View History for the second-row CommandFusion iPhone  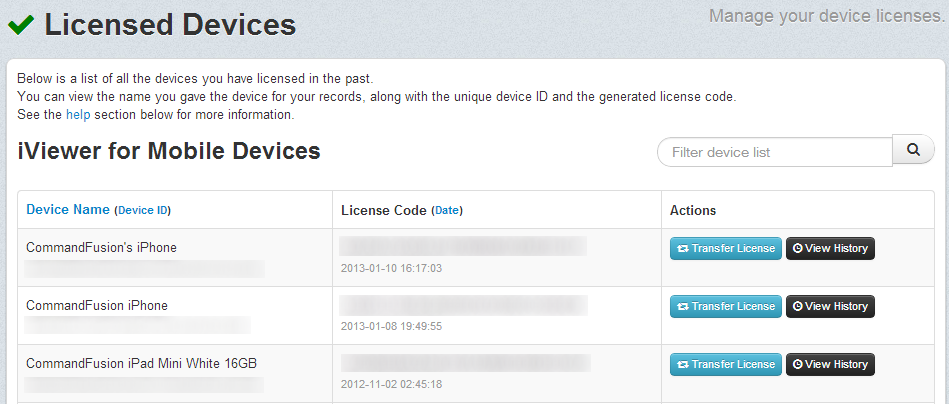pyautogui.click(x=830, y=307)
